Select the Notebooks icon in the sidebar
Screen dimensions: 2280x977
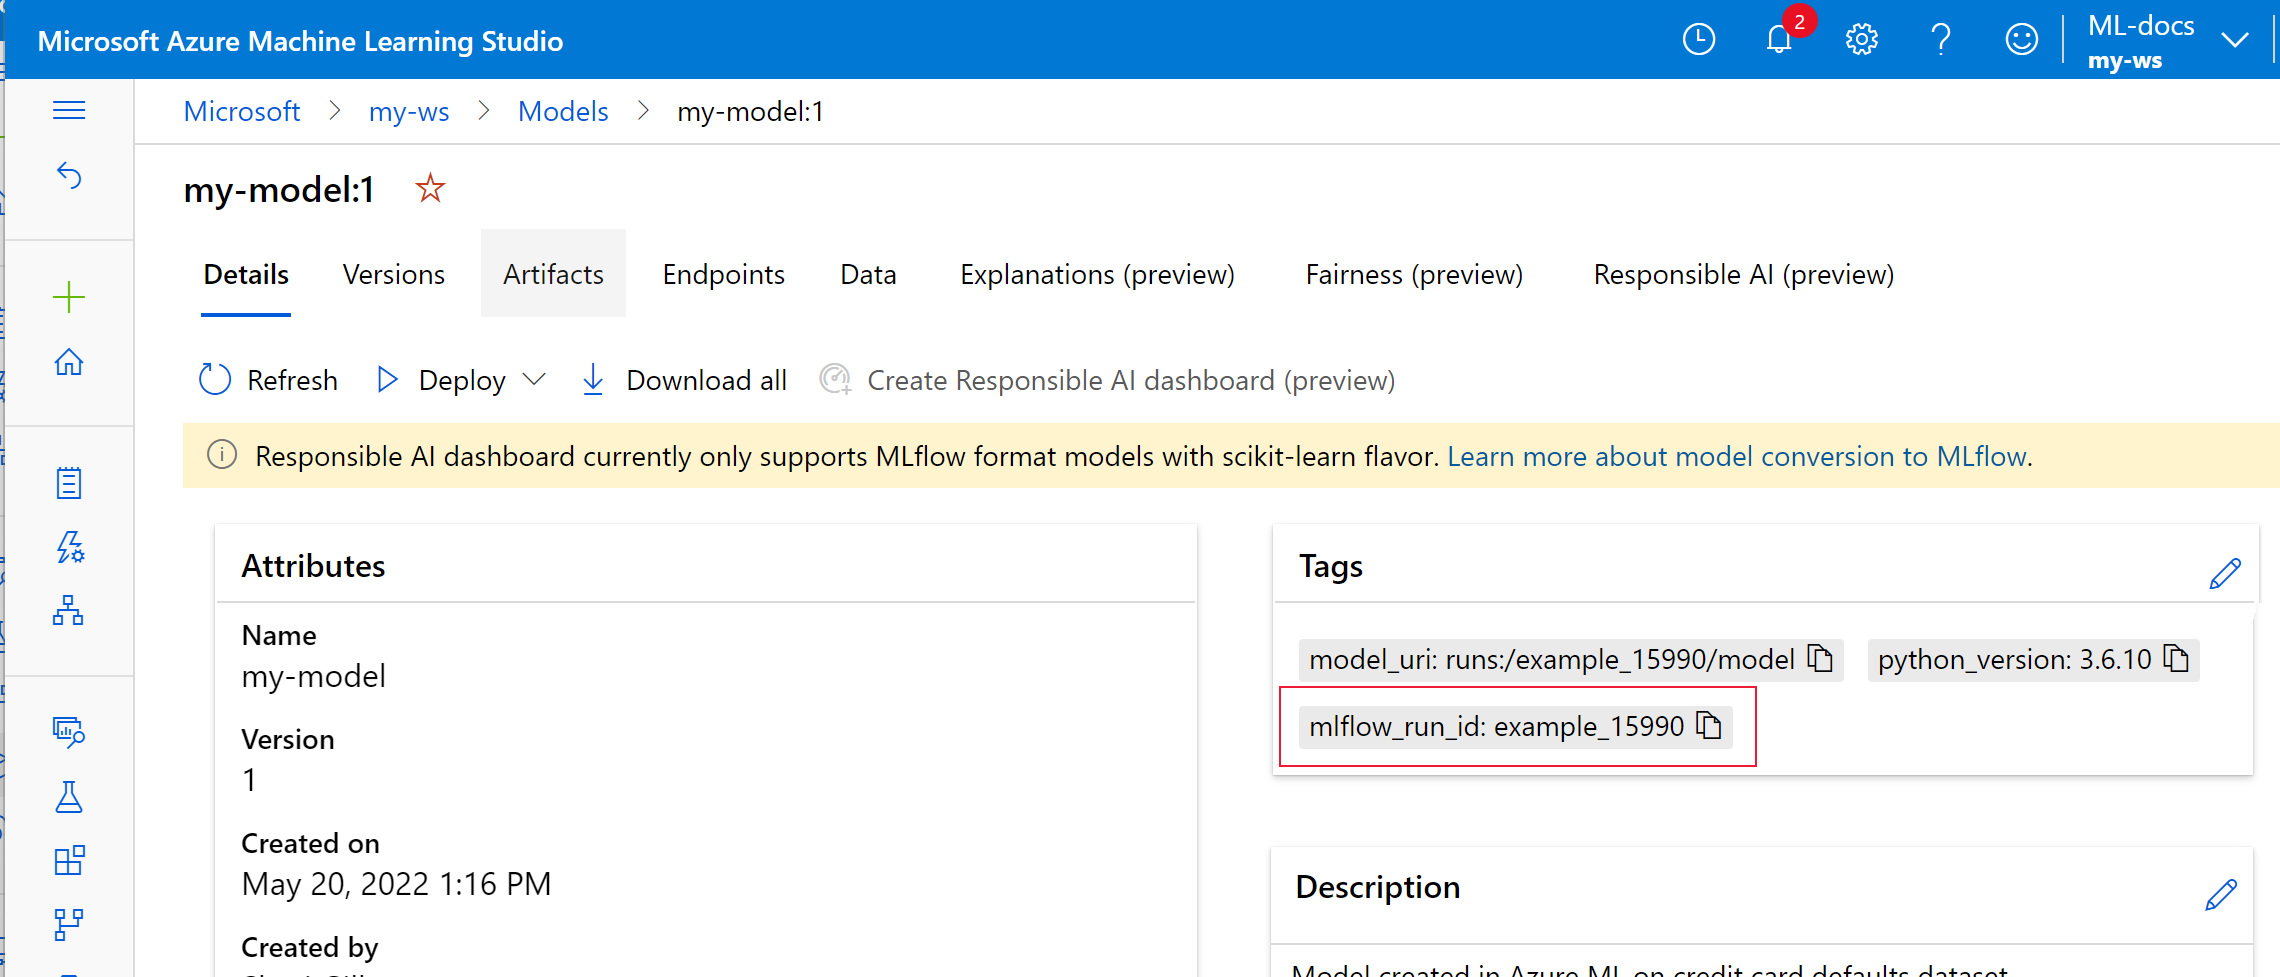point(69,482)
